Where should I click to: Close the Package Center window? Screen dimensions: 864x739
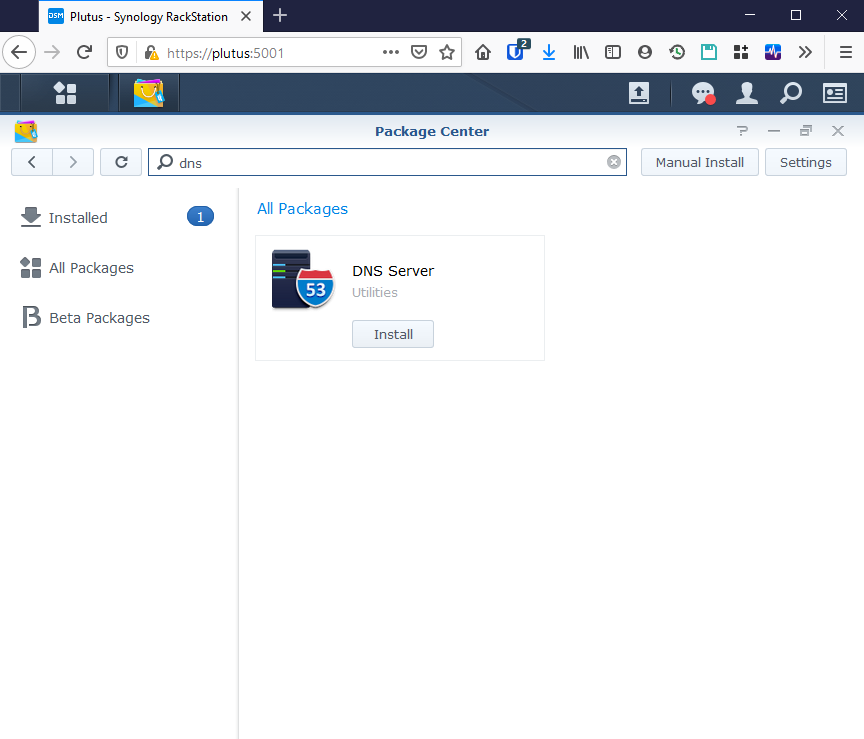838,131
